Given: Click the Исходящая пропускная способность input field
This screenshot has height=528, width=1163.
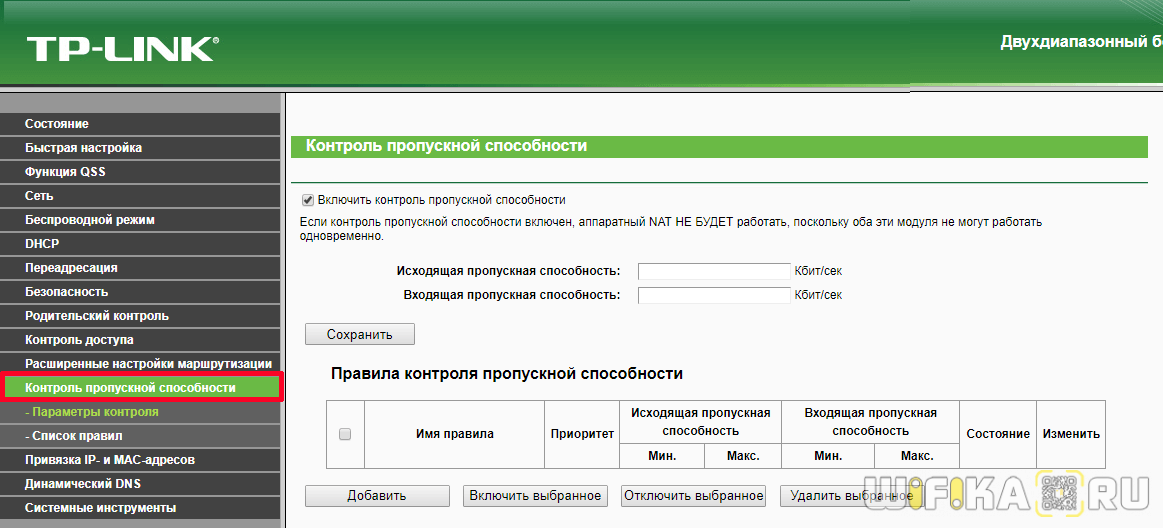Looking at the screenshot, I should pos(714,271).
